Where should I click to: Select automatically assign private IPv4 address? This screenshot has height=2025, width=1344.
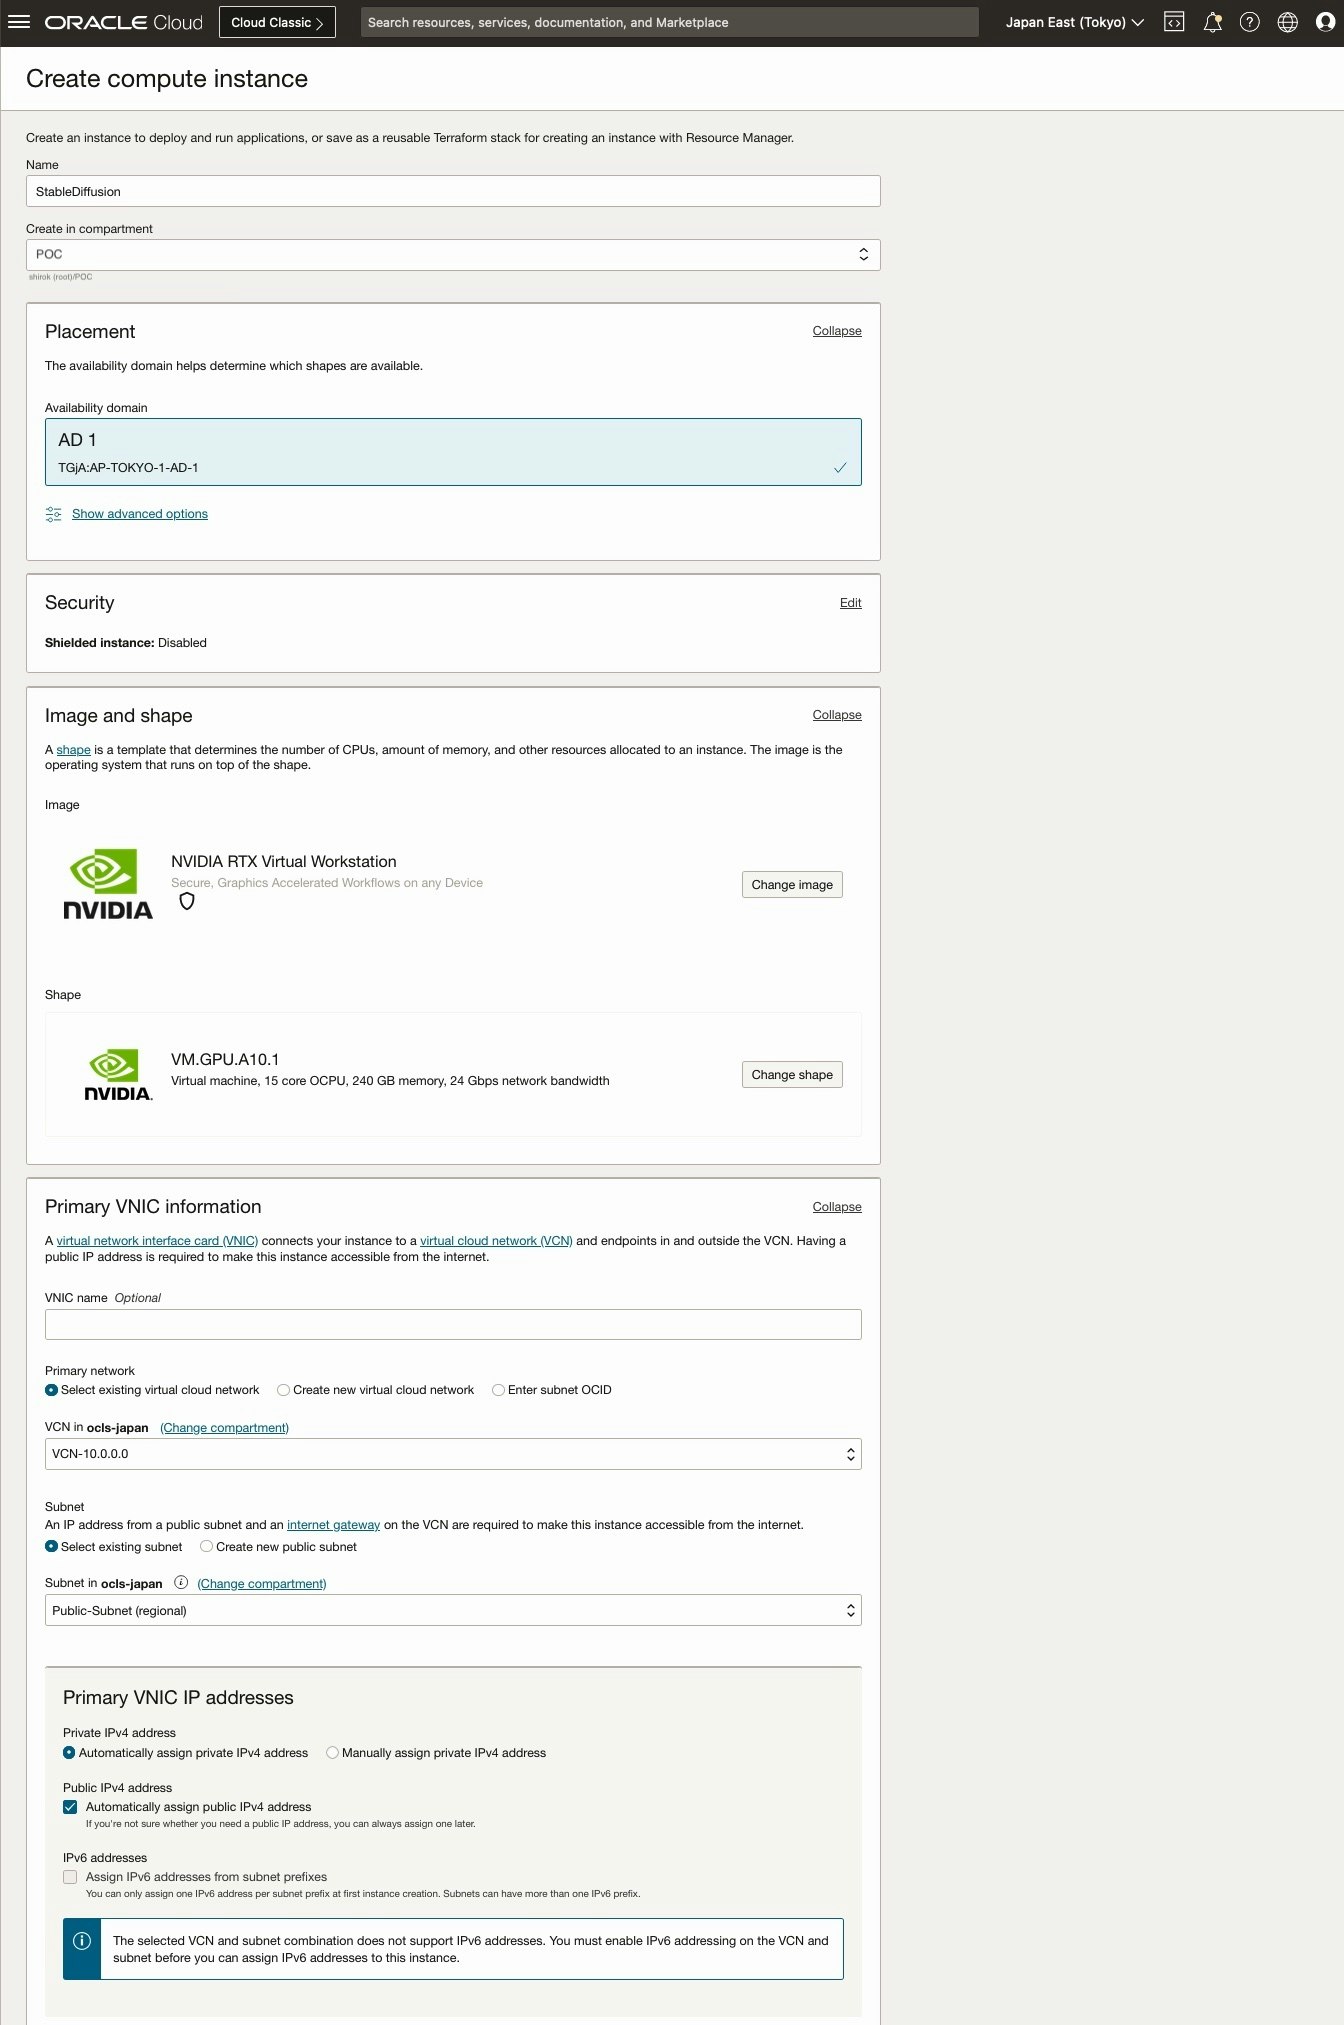pos(69,1752)
